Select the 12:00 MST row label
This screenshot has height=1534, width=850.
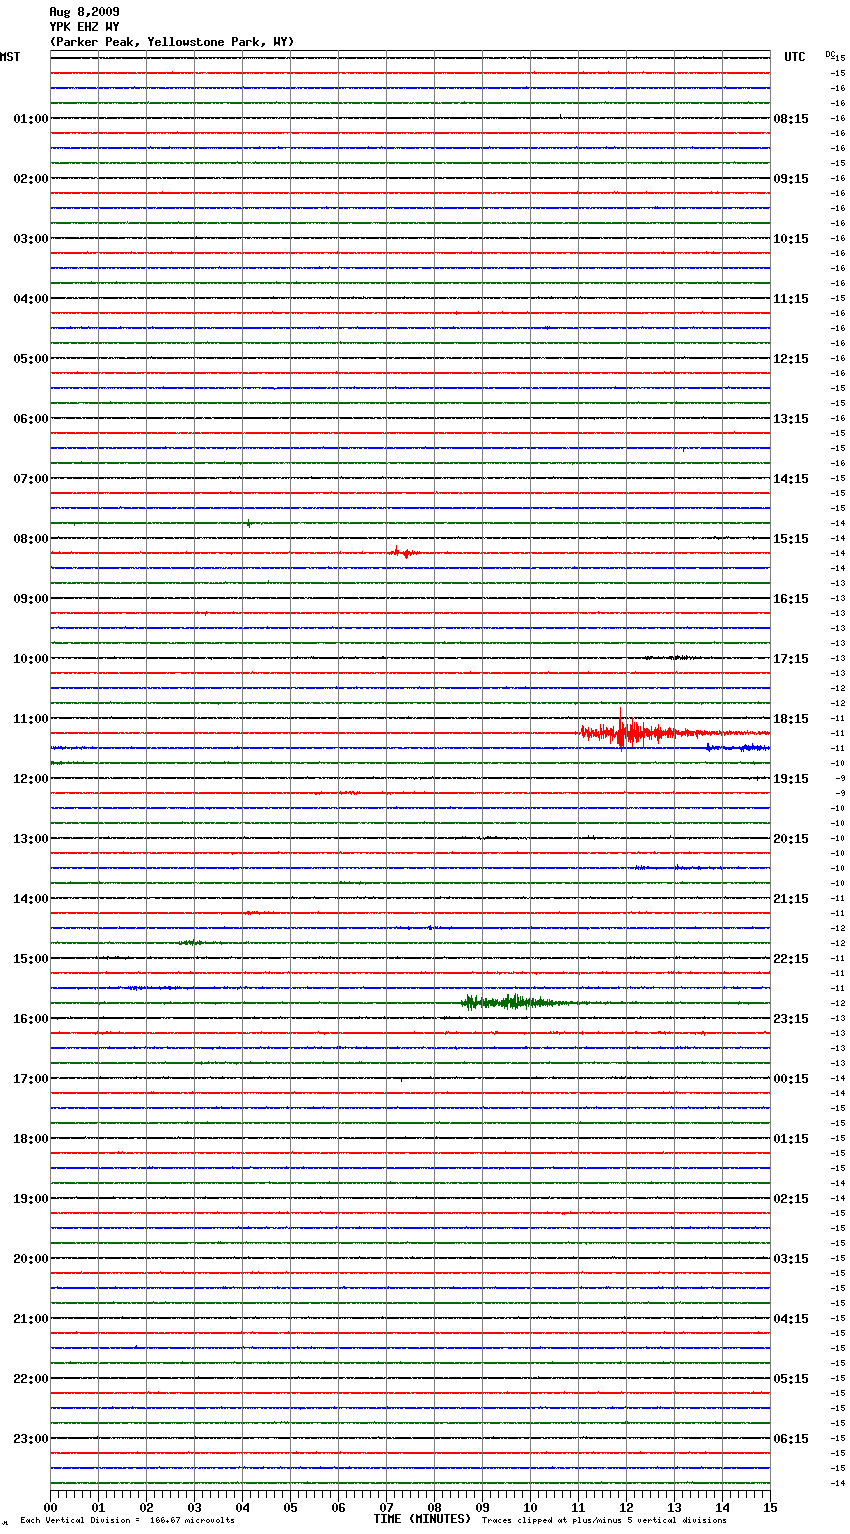pos(31,779)
